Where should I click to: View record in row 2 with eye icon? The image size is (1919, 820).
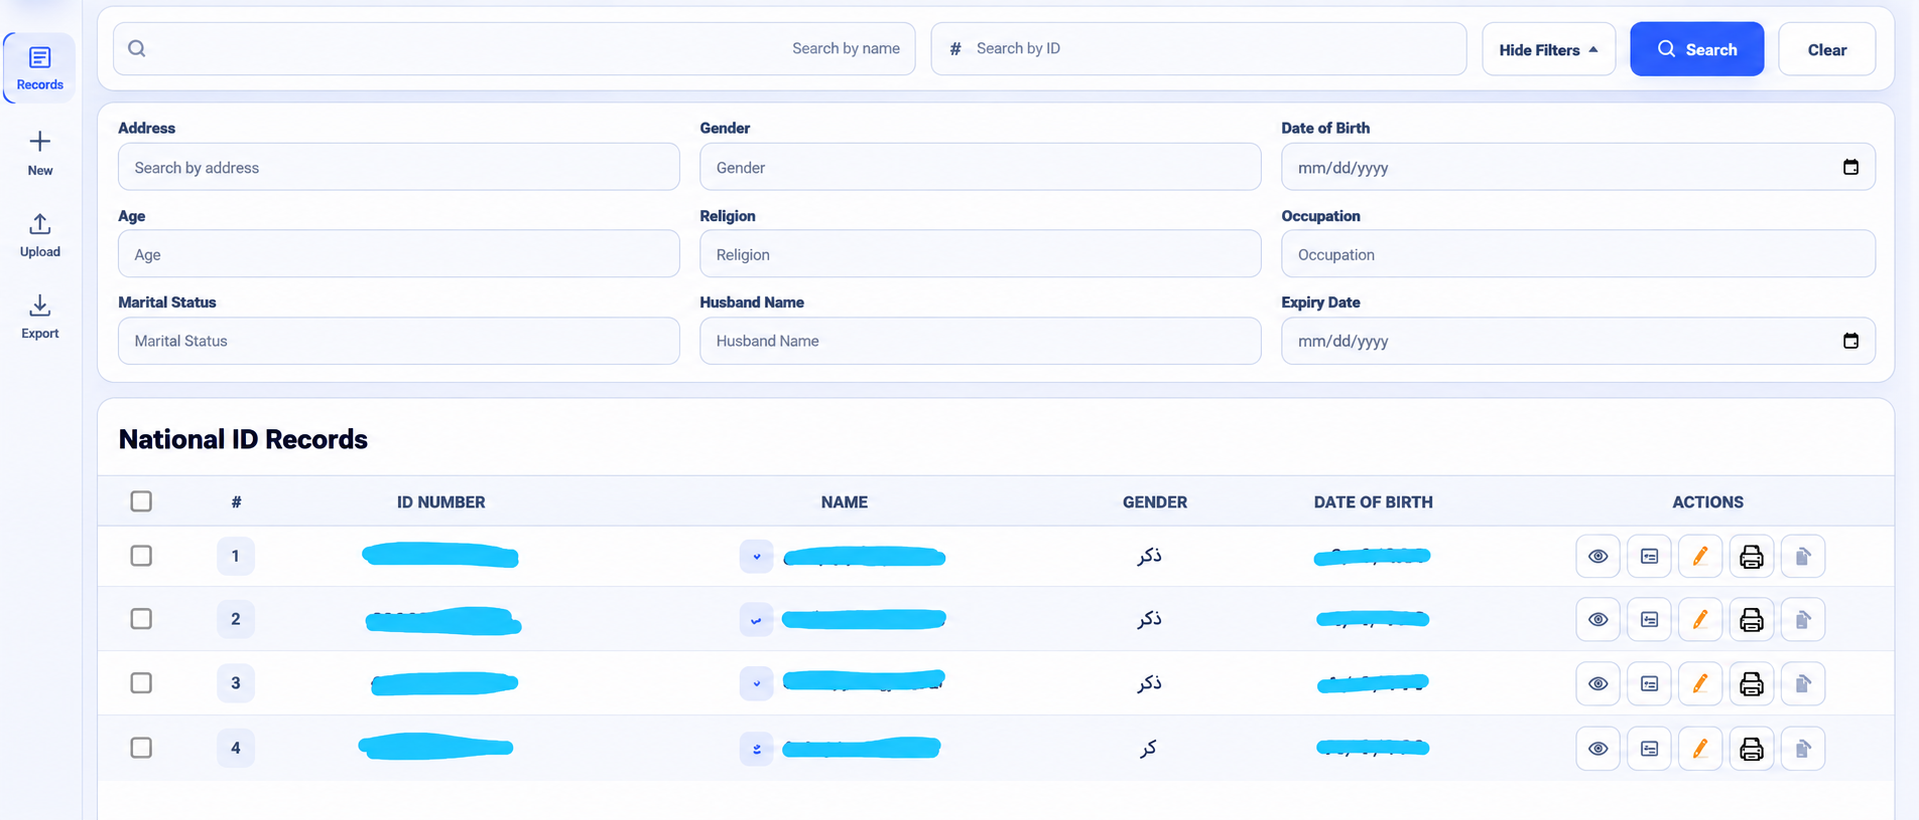pyautogui.click(x=1598, y=620)
